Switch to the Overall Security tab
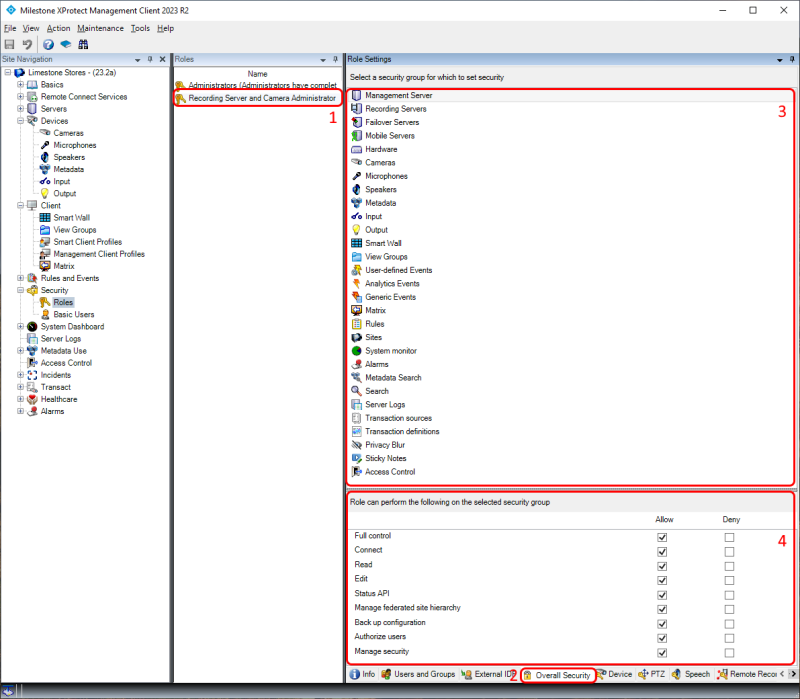800x699 pixels. click(x=557, y=675)
